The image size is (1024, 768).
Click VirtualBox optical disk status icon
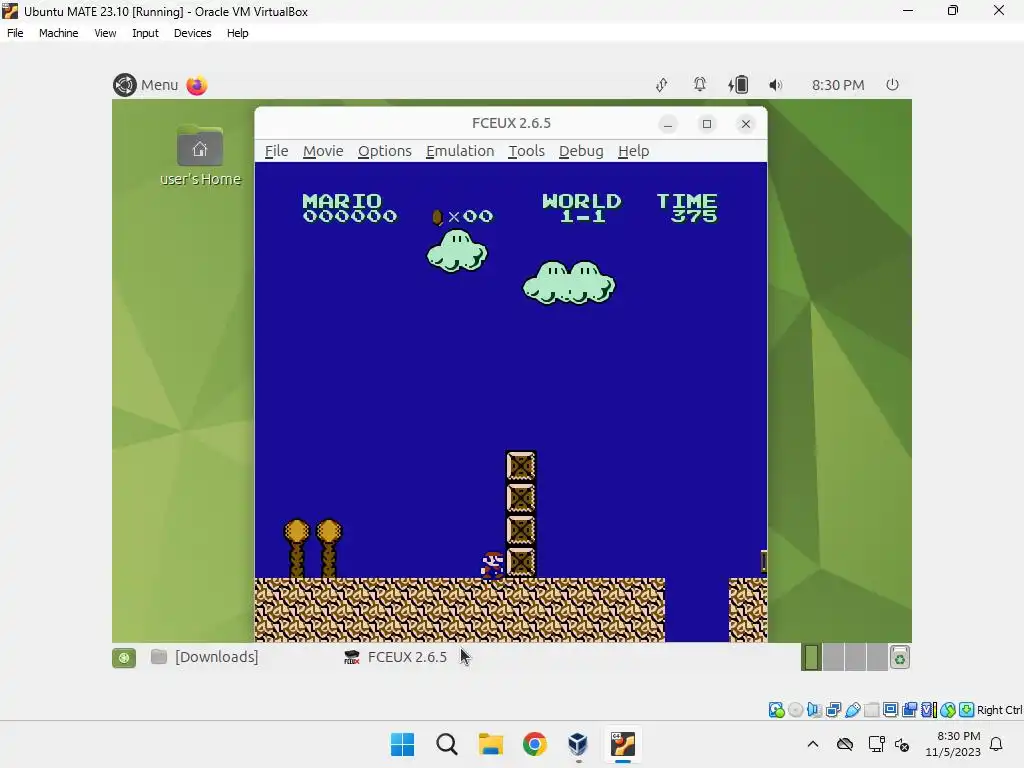point(795,710)
